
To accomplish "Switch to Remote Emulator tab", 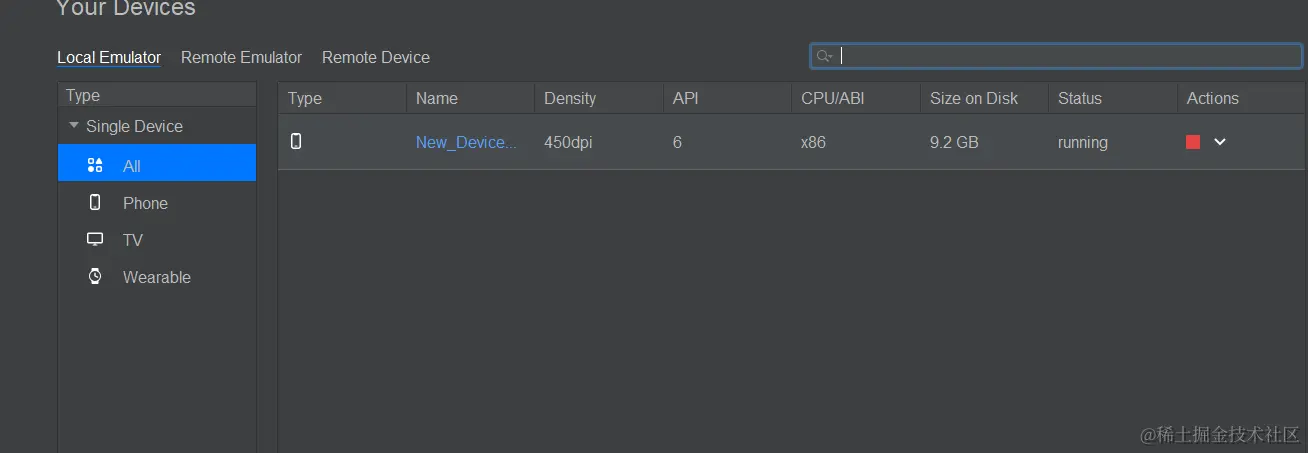I will [x=241, y=58].
